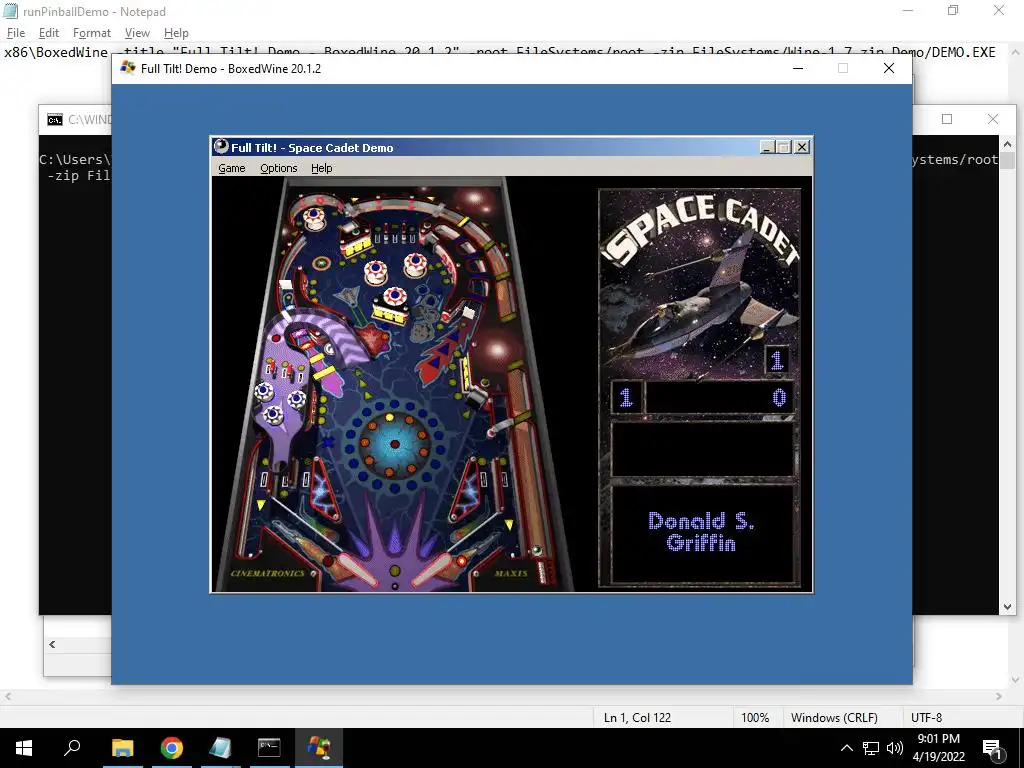Open taskbar Search
This screenshot has width=1024, height=768.
72,748
